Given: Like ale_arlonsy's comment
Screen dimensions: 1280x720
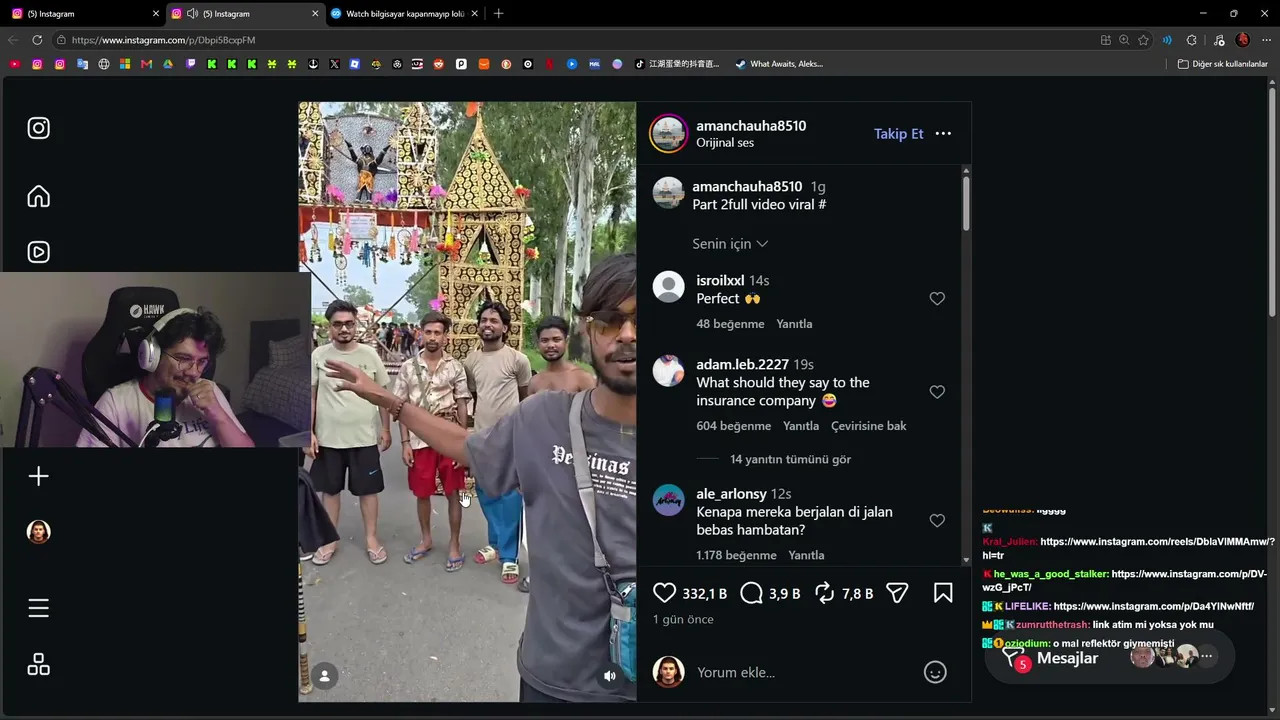Looking at the screenshot, I should [x=937, y=521].
